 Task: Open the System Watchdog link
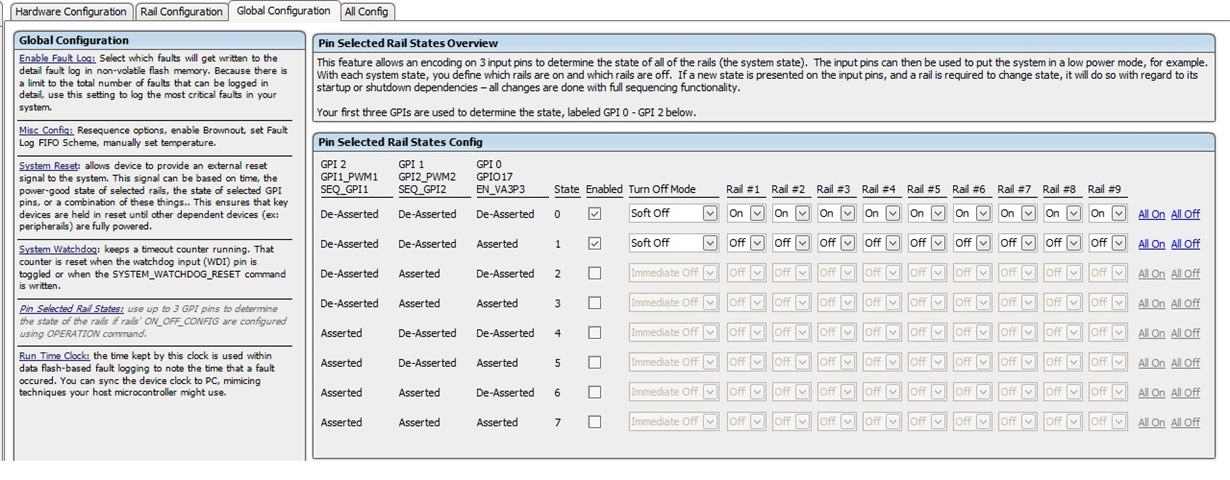coord(56,249)
